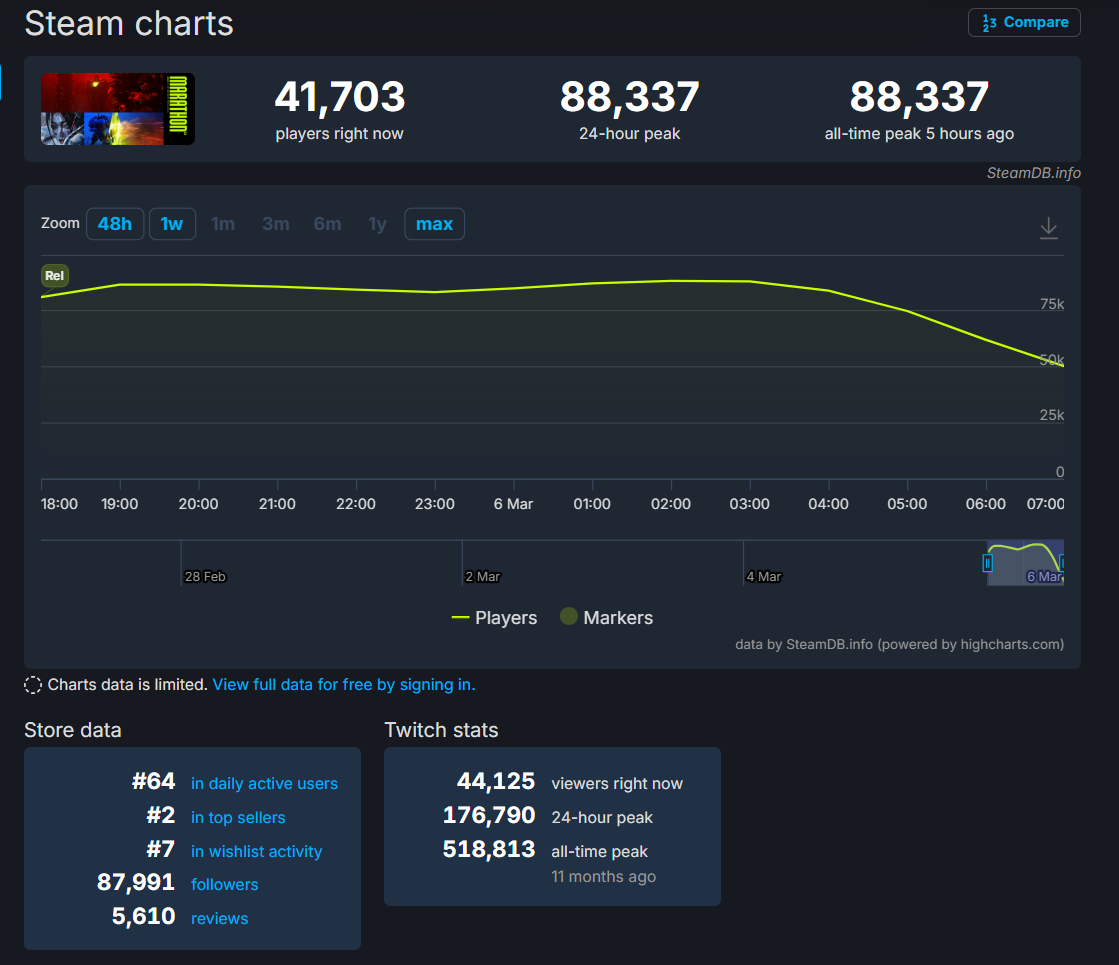
Task: Click the 'Steam charts' heading
Action: 129,24
